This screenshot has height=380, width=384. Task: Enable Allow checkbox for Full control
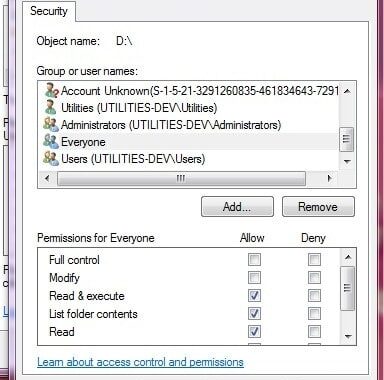point(254,260)
